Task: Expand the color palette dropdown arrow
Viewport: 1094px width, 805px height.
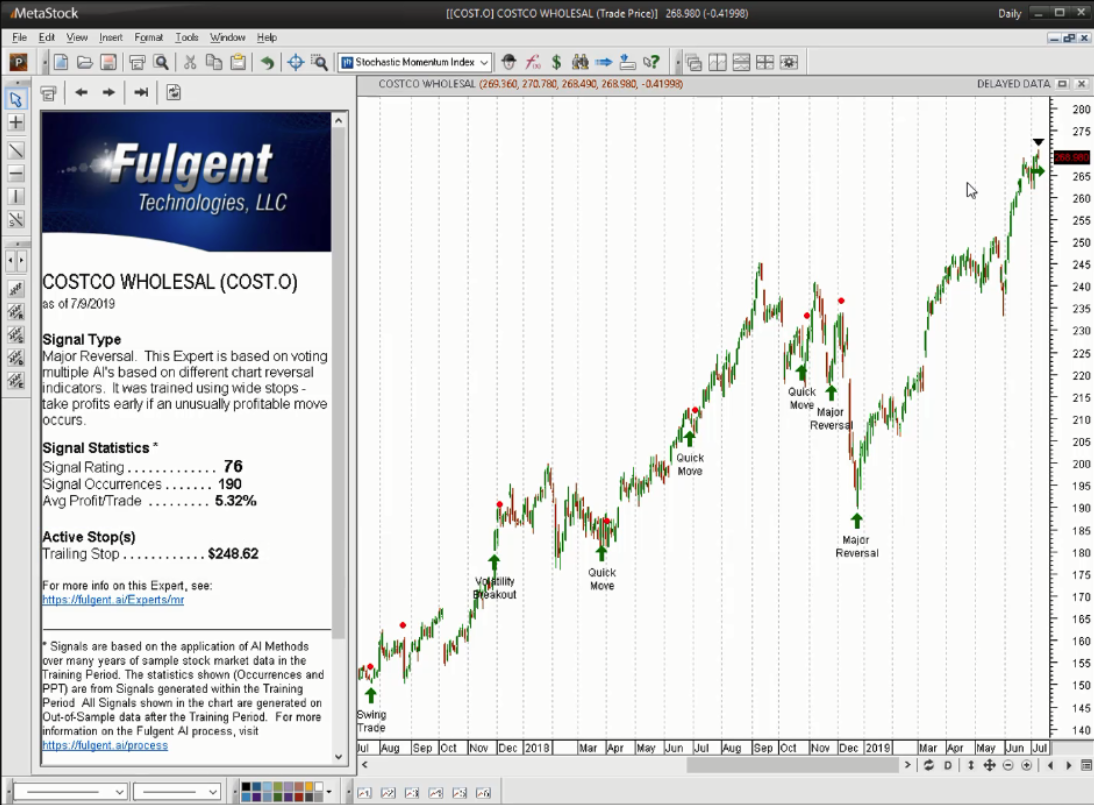Action: (329, 792)
